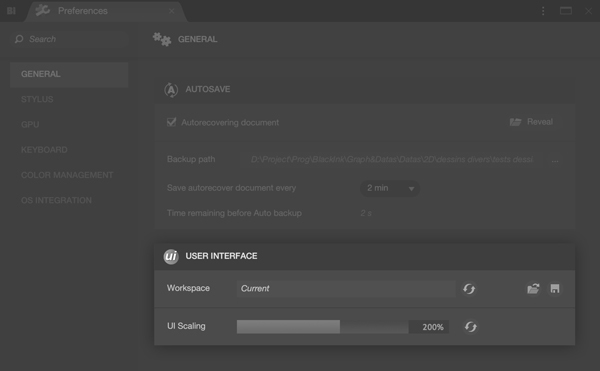Click the '2 s' remaining time value
This screenshot has height=371, width=600.
[366, 213]
